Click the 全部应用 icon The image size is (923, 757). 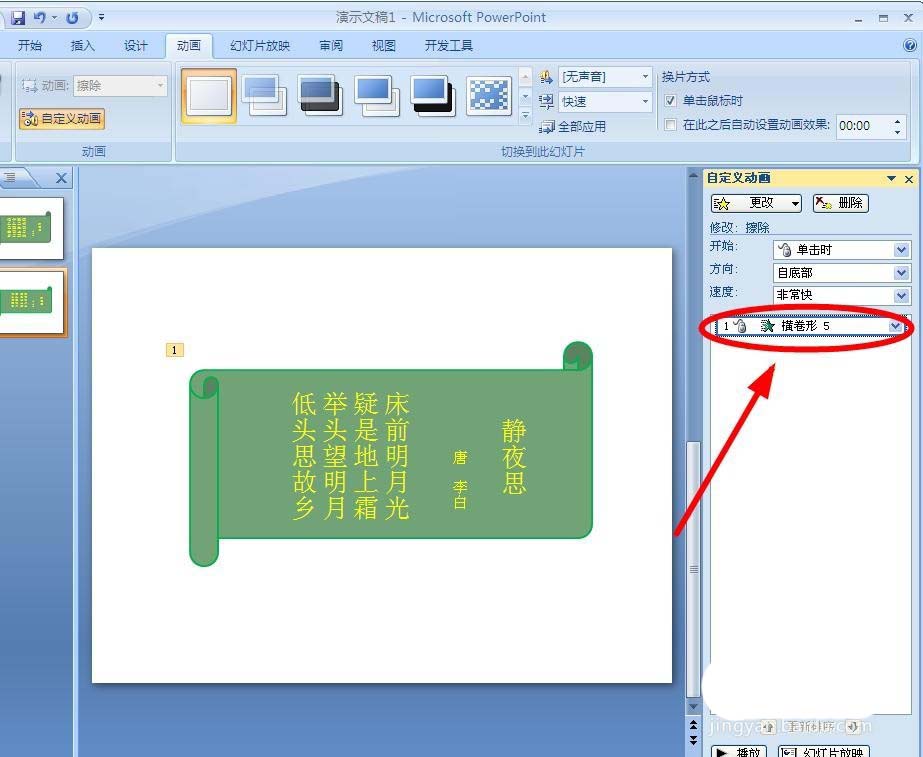point(547,127)
